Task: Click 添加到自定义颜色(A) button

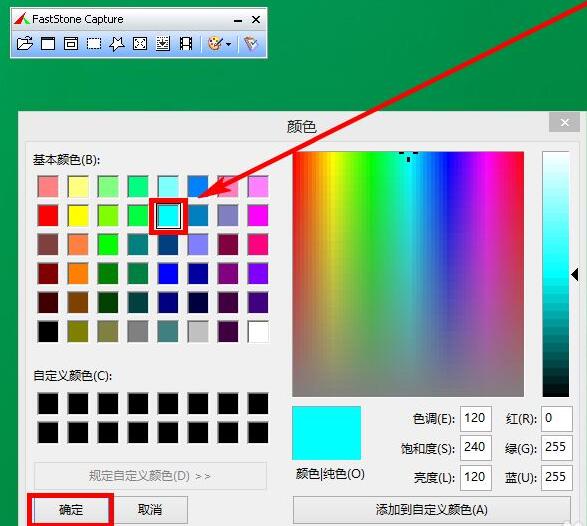Action: pos(432,510)
